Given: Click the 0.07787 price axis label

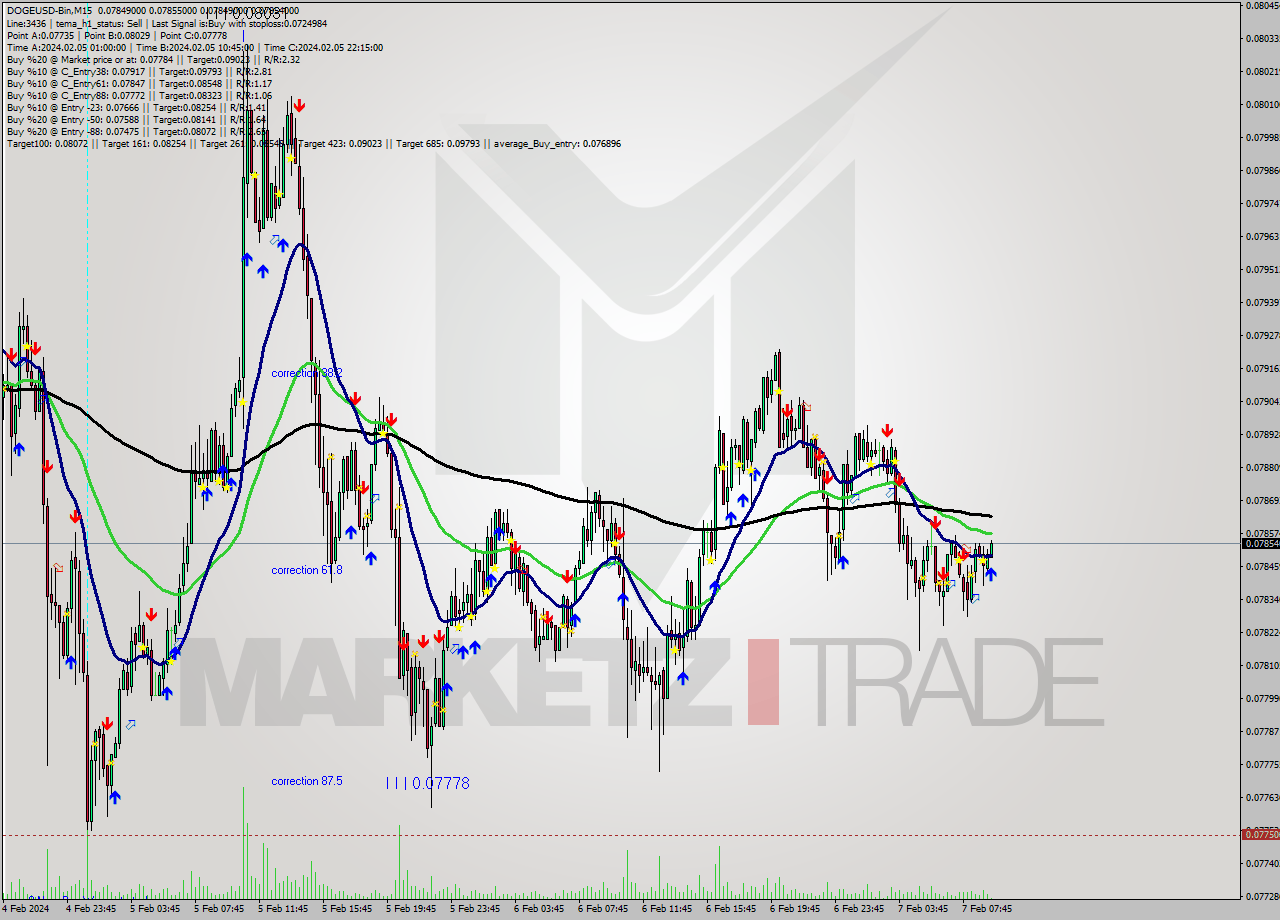Looking at the screenshot, I should [1262, 731].
